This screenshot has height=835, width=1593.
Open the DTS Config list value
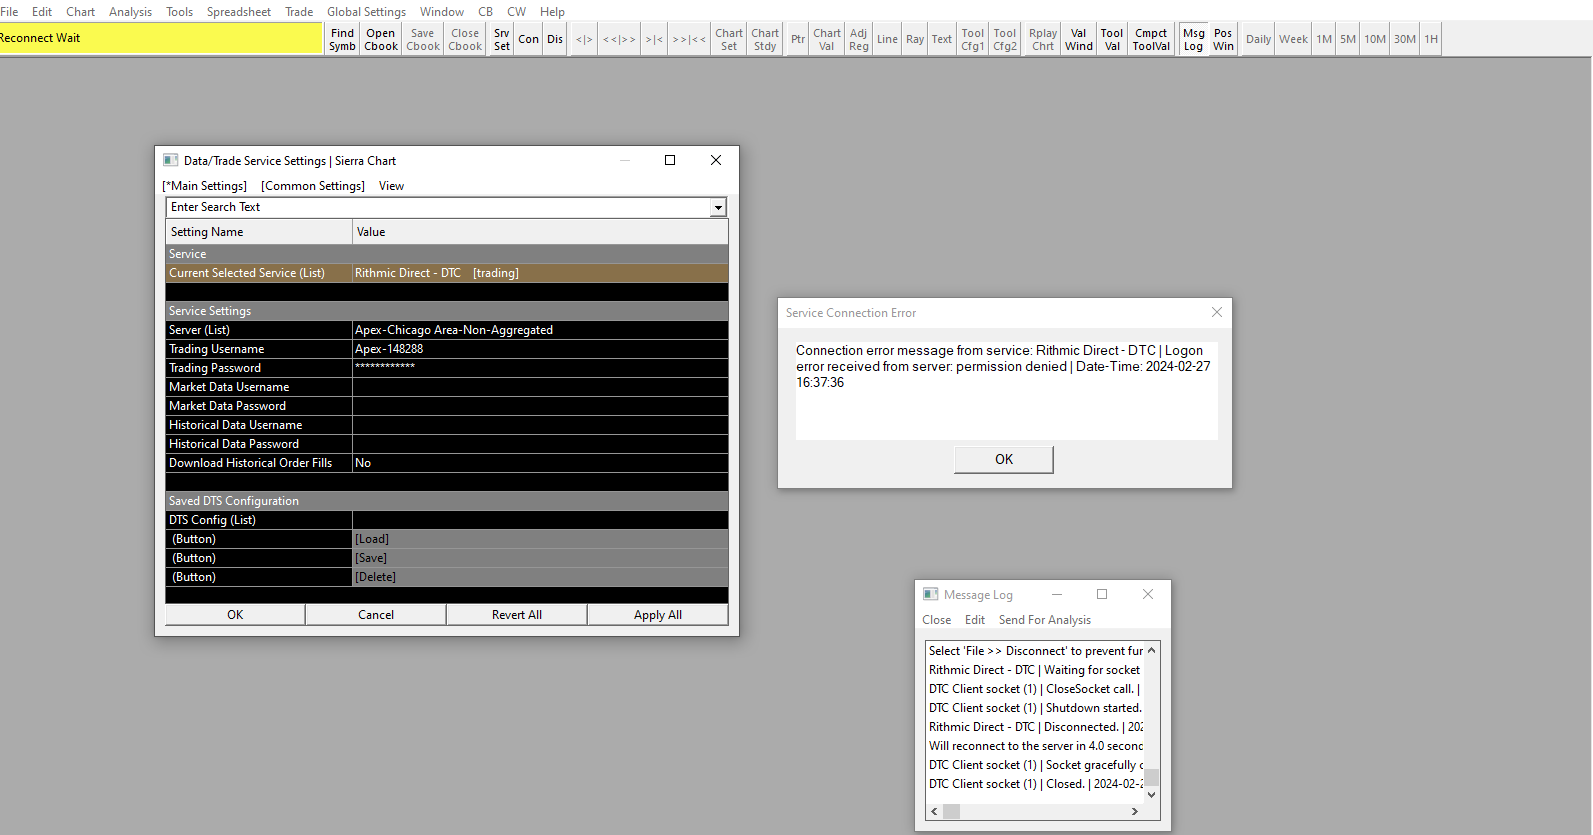(x=540, y=520)
